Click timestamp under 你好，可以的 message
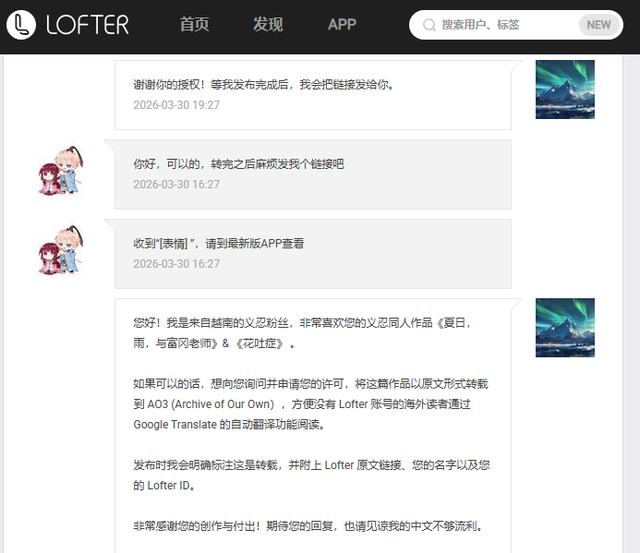 (176, 184)
